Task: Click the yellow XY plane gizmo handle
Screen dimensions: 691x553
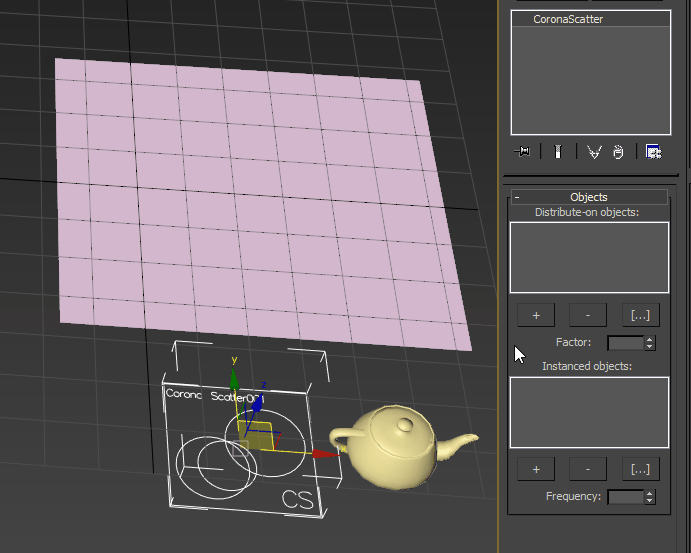Action: 256,436
